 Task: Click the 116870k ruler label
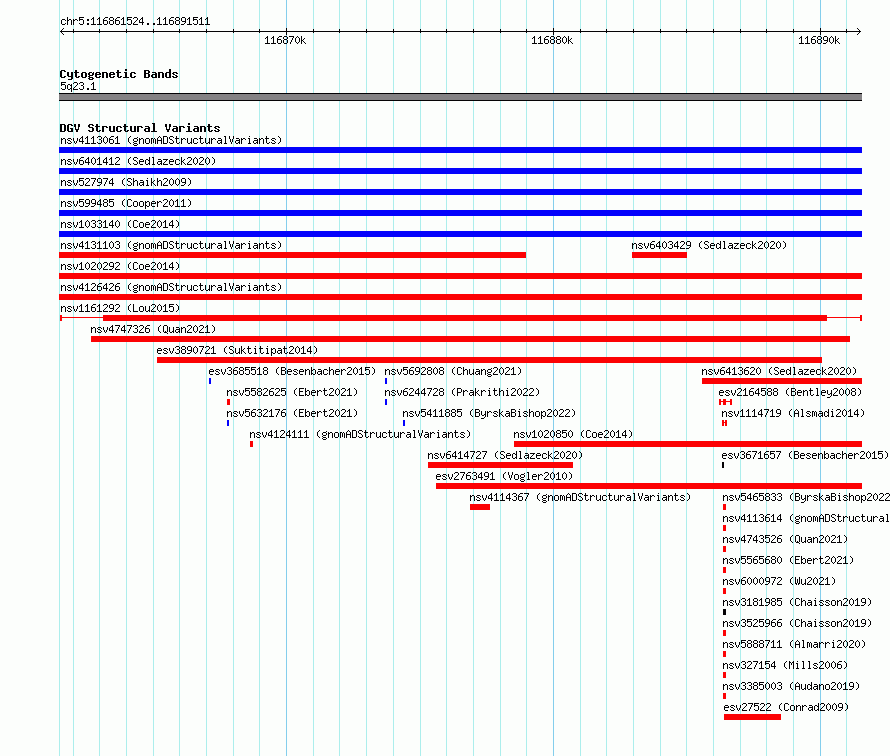pyautogui.click(x=285, y=40)
